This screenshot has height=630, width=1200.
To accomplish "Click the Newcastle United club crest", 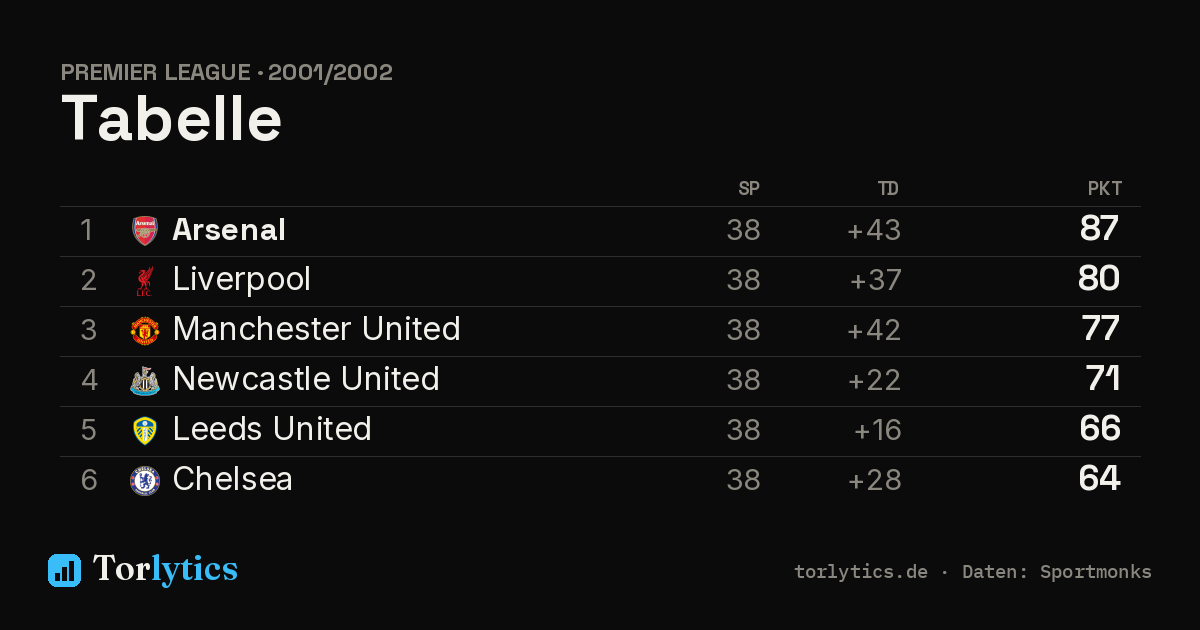I will coord(145,381).
